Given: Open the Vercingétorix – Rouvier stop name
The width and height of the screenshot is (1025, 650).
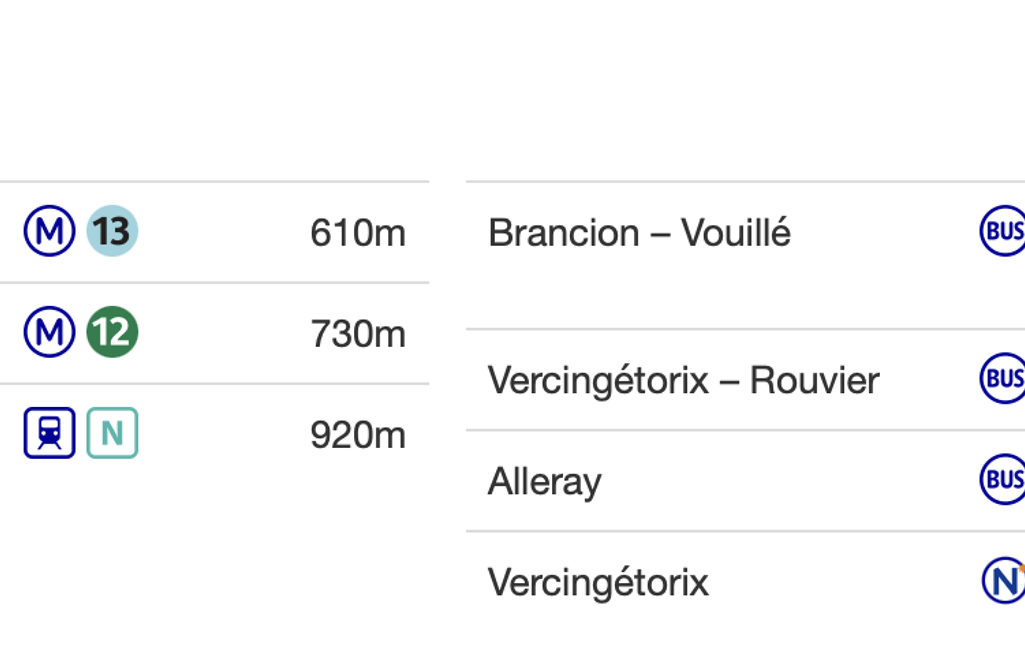Looking at the screenshot, I should [683, 380].
